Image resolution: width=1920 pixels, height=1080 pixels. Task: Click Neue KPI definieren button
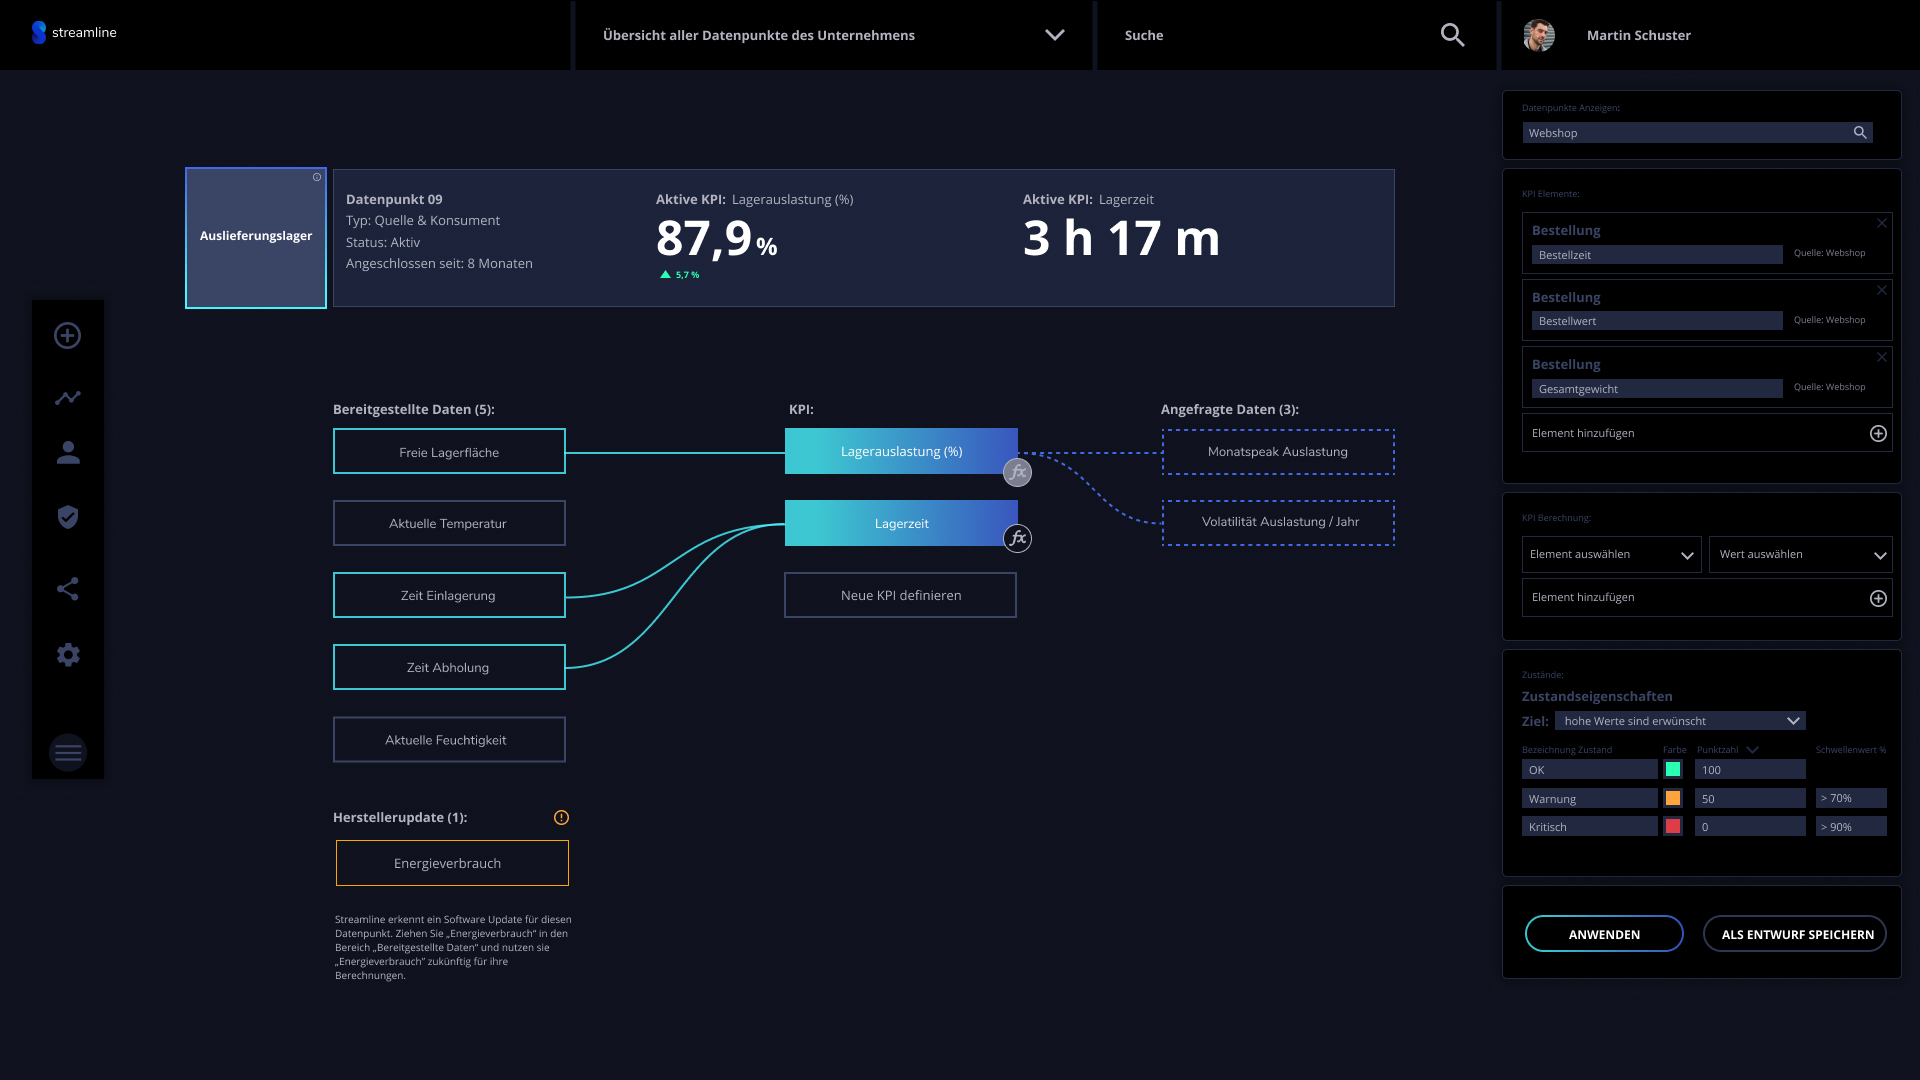coord(900,595)
